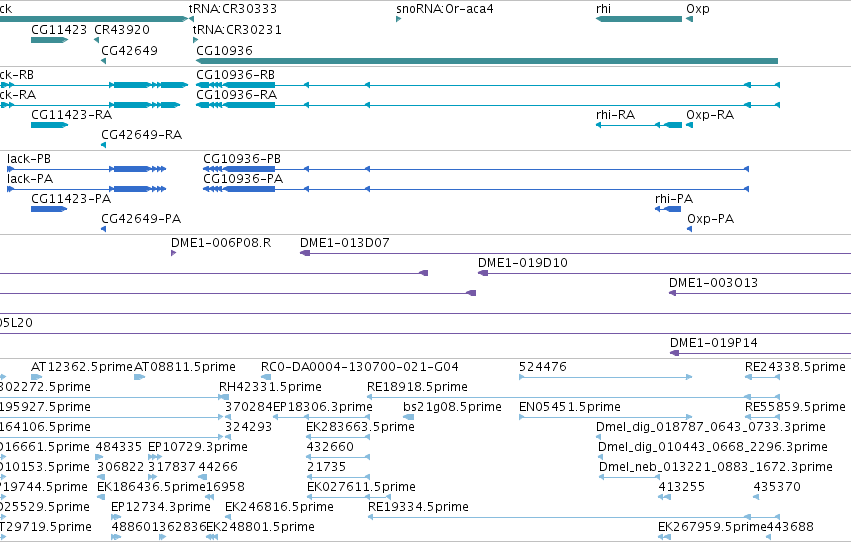The image size is (851, 542).
Task: Click the CG11423 gene label
Action: coord(59,29)
